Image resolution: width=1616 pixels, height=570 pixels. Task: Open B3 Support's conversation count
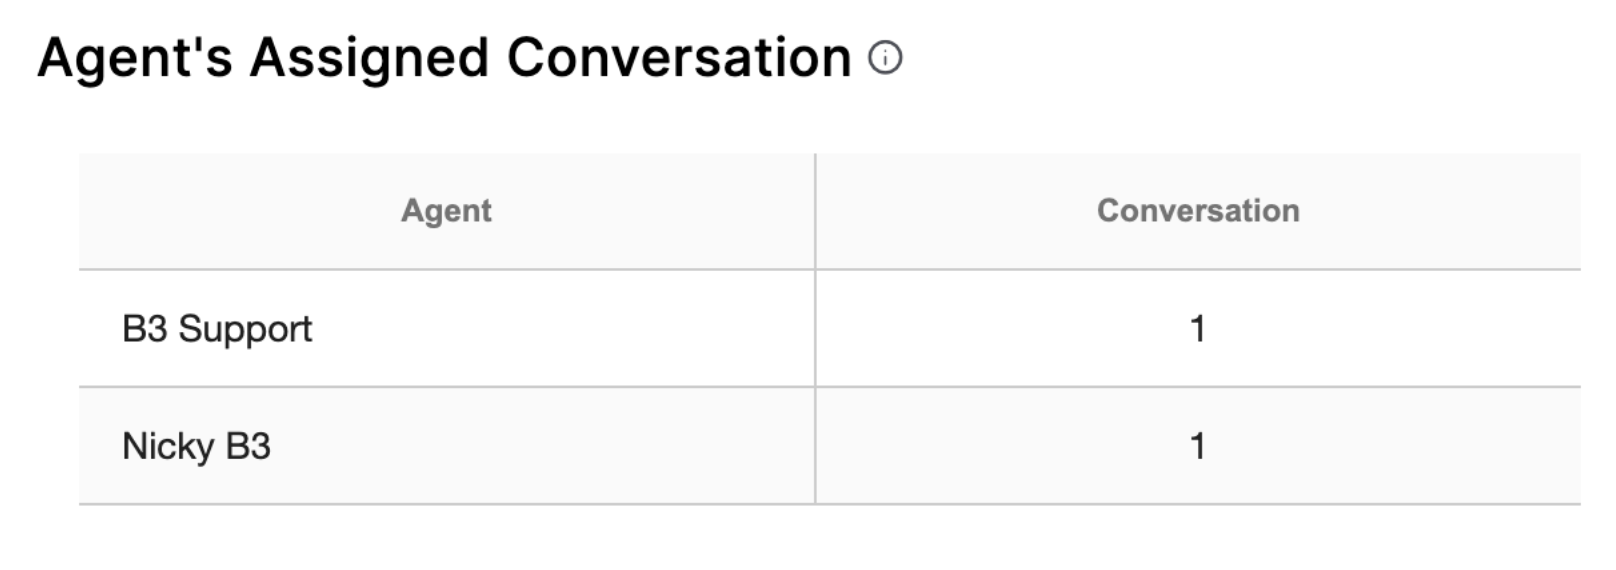click(1197, 329)
